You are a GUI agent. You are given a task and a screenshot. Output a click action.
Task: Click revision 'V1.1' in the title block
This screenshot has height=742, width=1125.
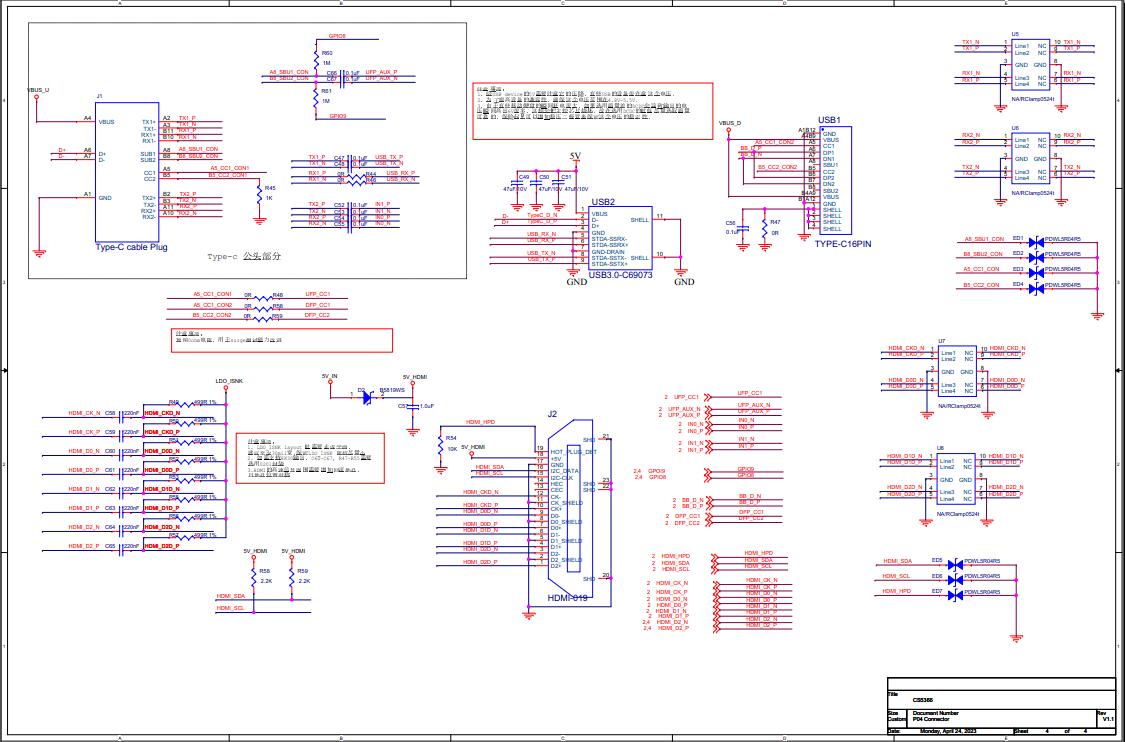(1107, 718)
